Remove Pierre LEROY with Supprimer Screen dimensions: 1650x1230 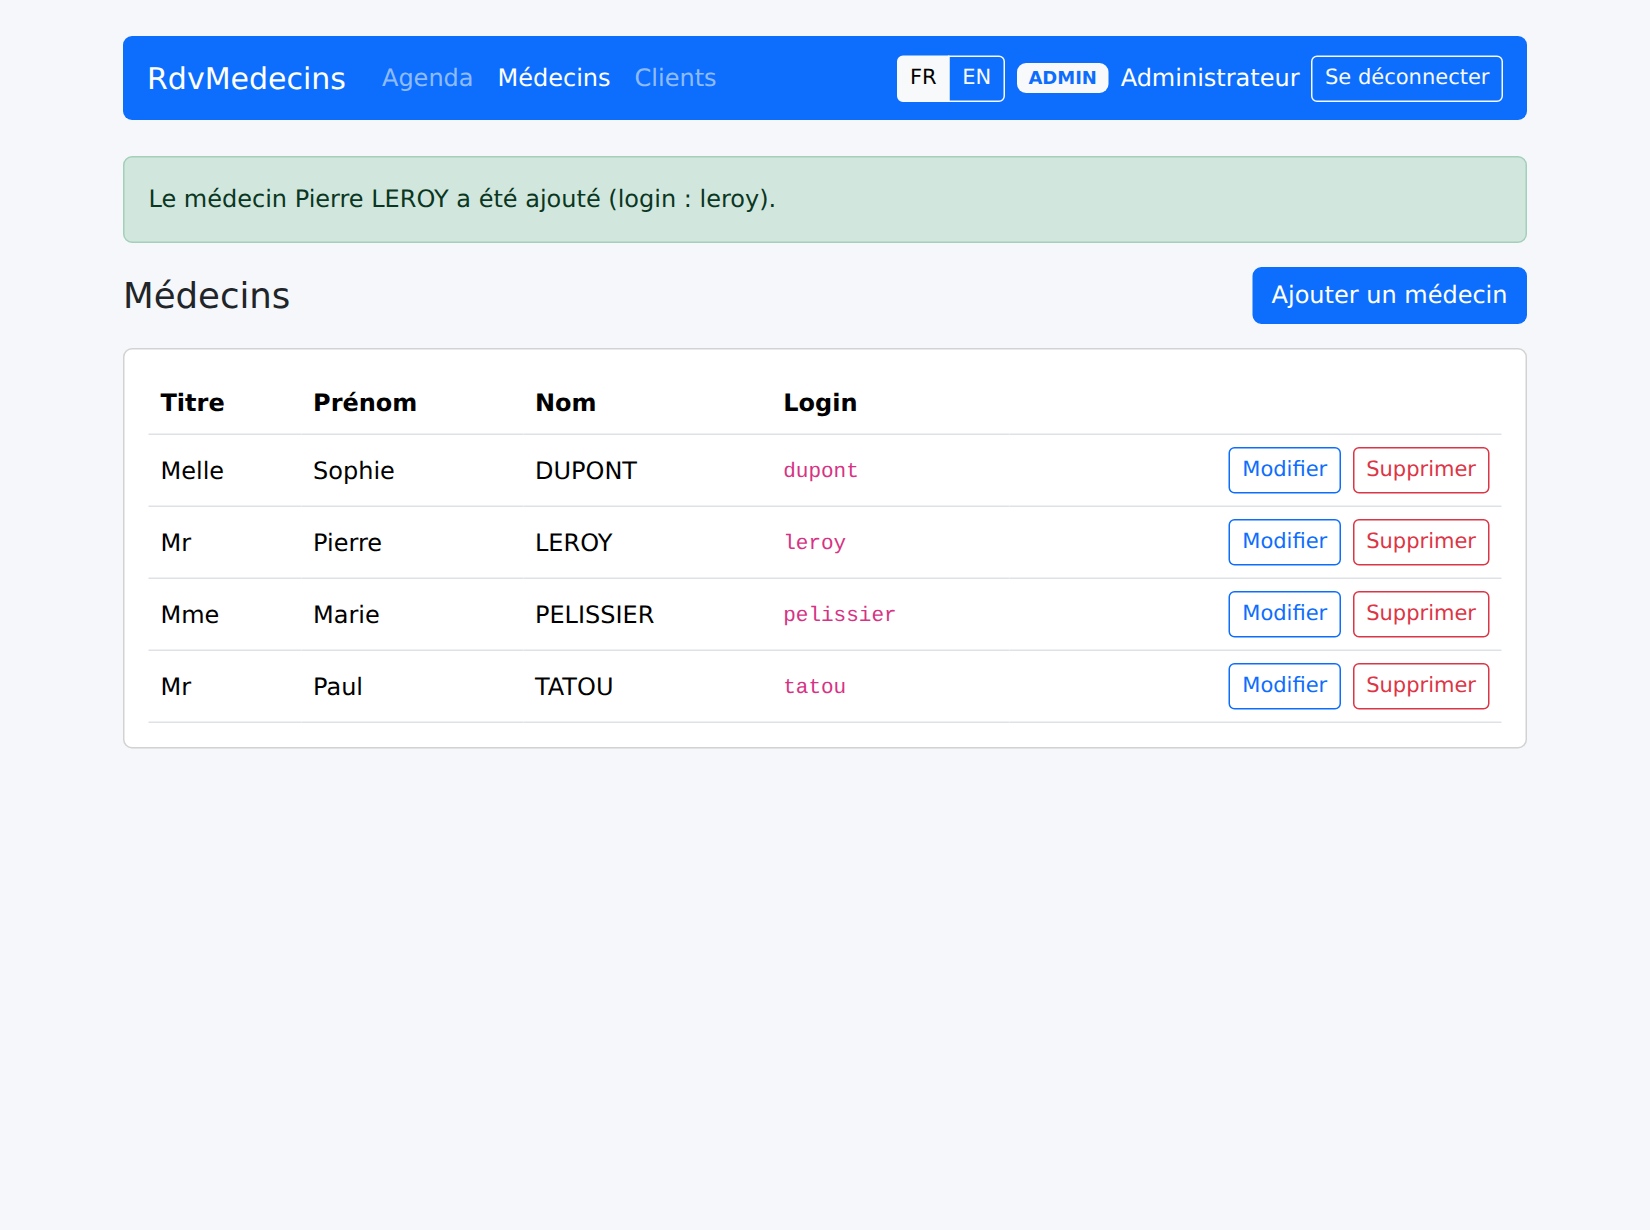1421,542
